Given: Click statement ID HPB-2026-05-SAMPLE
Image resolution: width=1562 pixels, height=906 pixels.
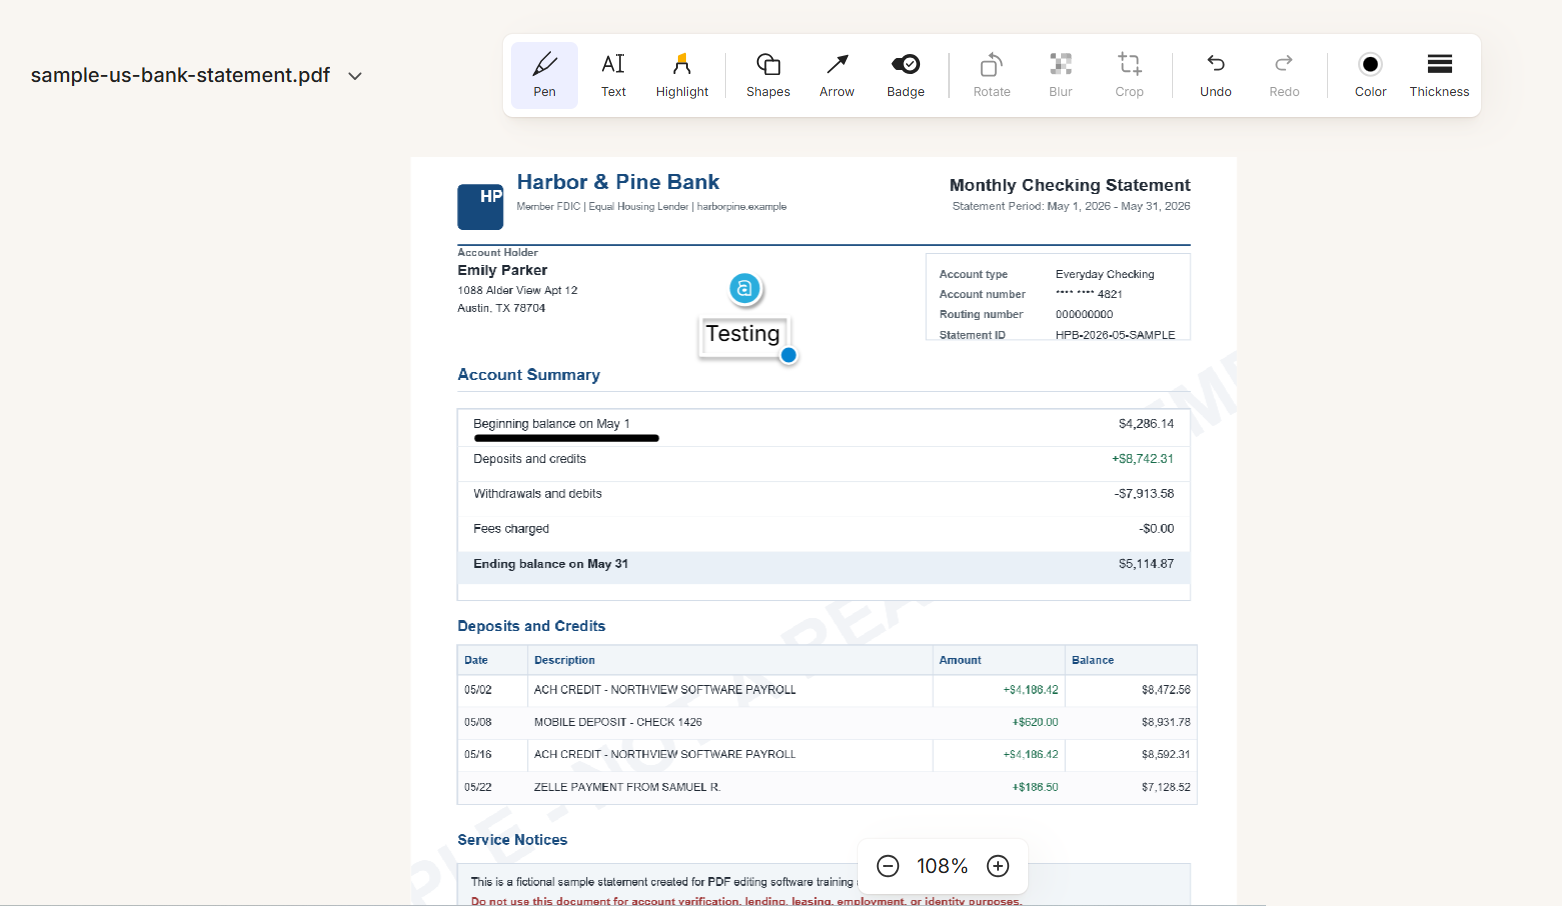Looking at the screenshot, I should [x=1115, y=335].
